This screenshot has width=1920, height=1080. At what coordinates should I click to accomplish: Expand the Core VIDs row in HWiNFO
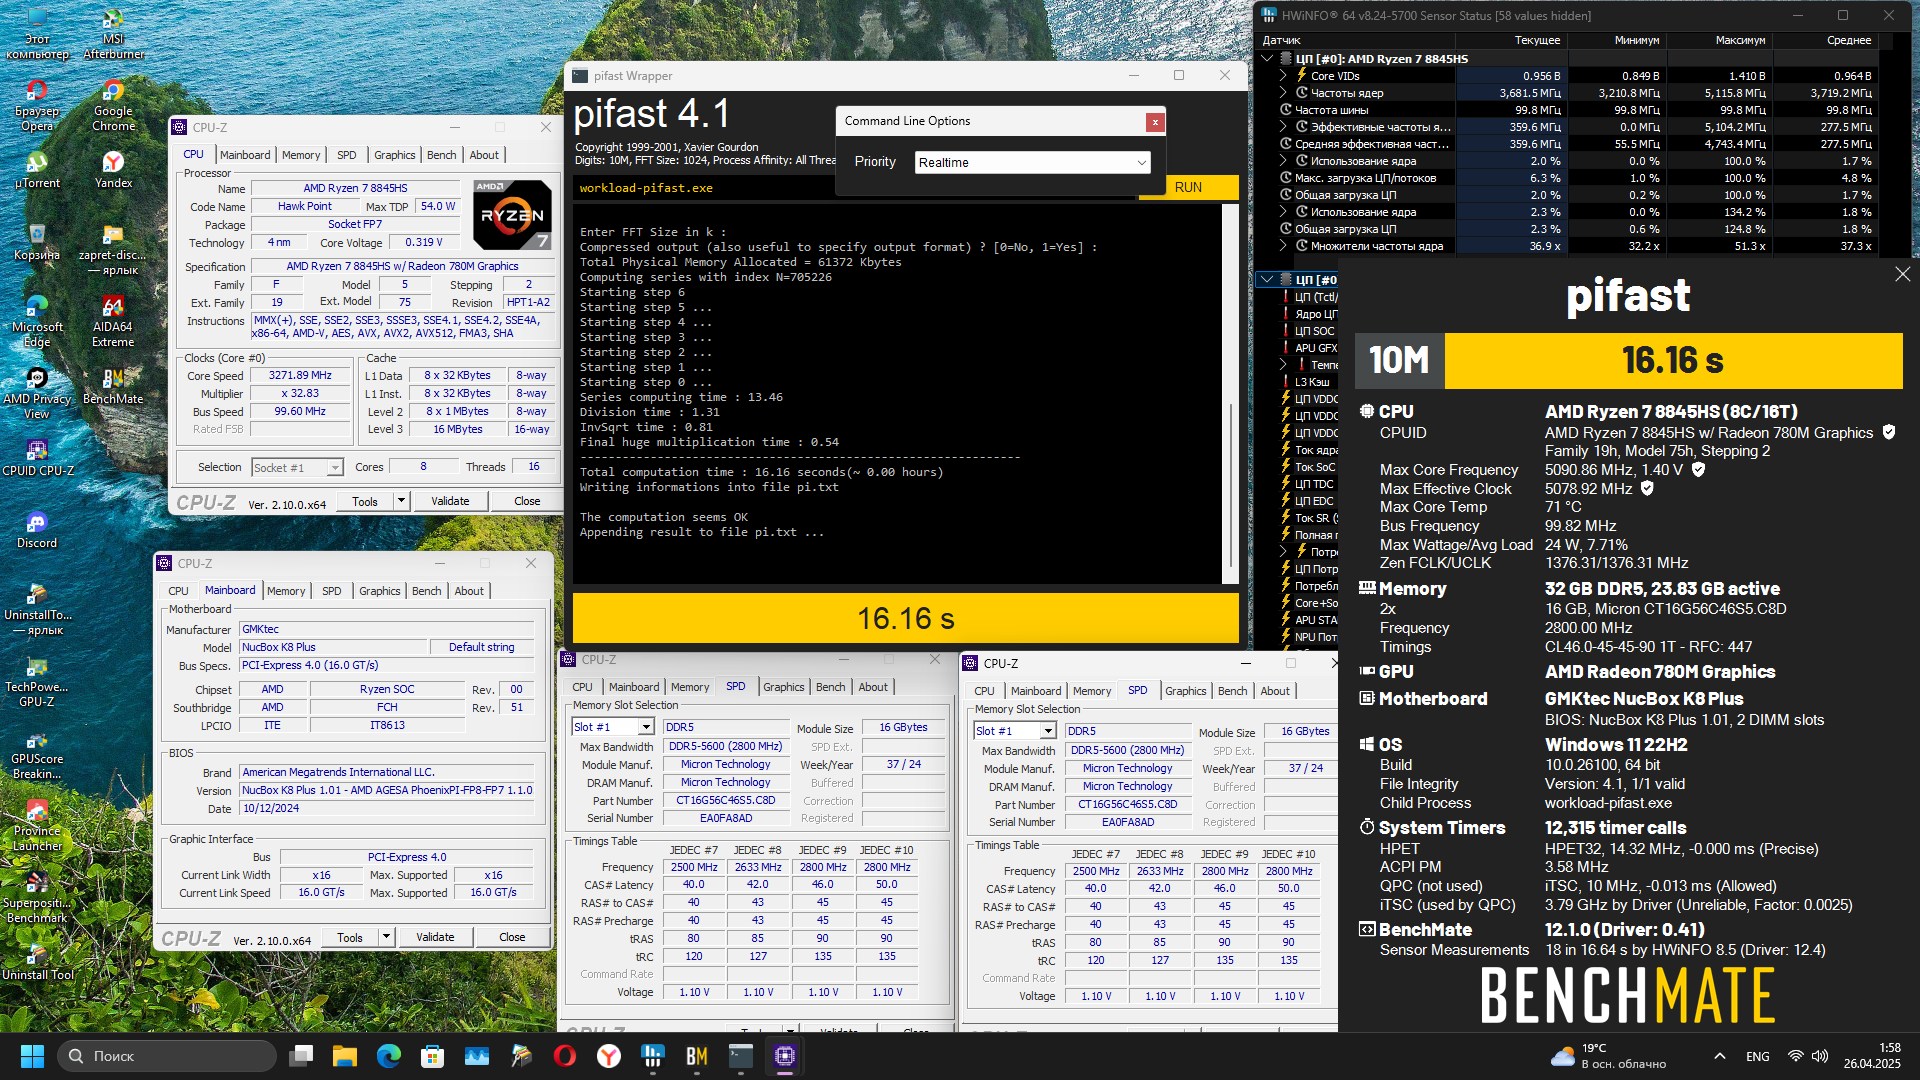click(x=1284, y=76)
